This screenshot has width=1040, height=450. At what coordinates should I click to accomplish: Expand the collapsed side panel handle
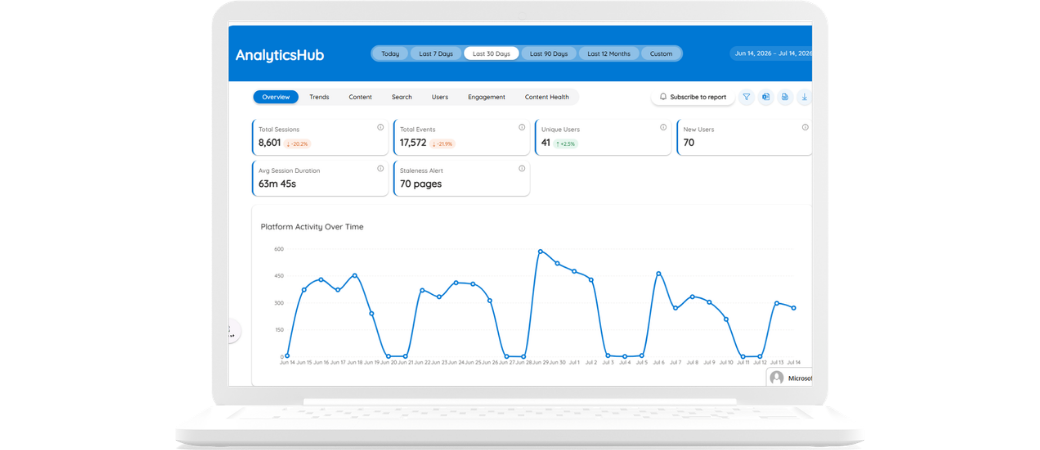point(234,331)
